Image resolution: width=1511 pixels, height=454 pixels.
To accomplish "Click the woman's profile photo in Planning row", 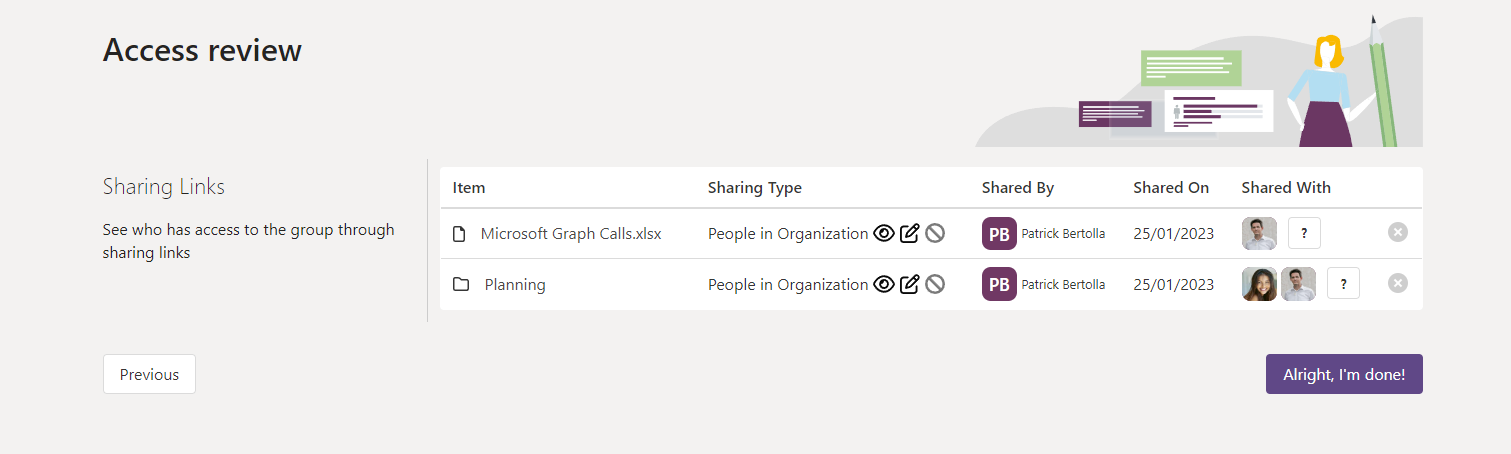I will pyautogui.click(x=1259, y=284).
